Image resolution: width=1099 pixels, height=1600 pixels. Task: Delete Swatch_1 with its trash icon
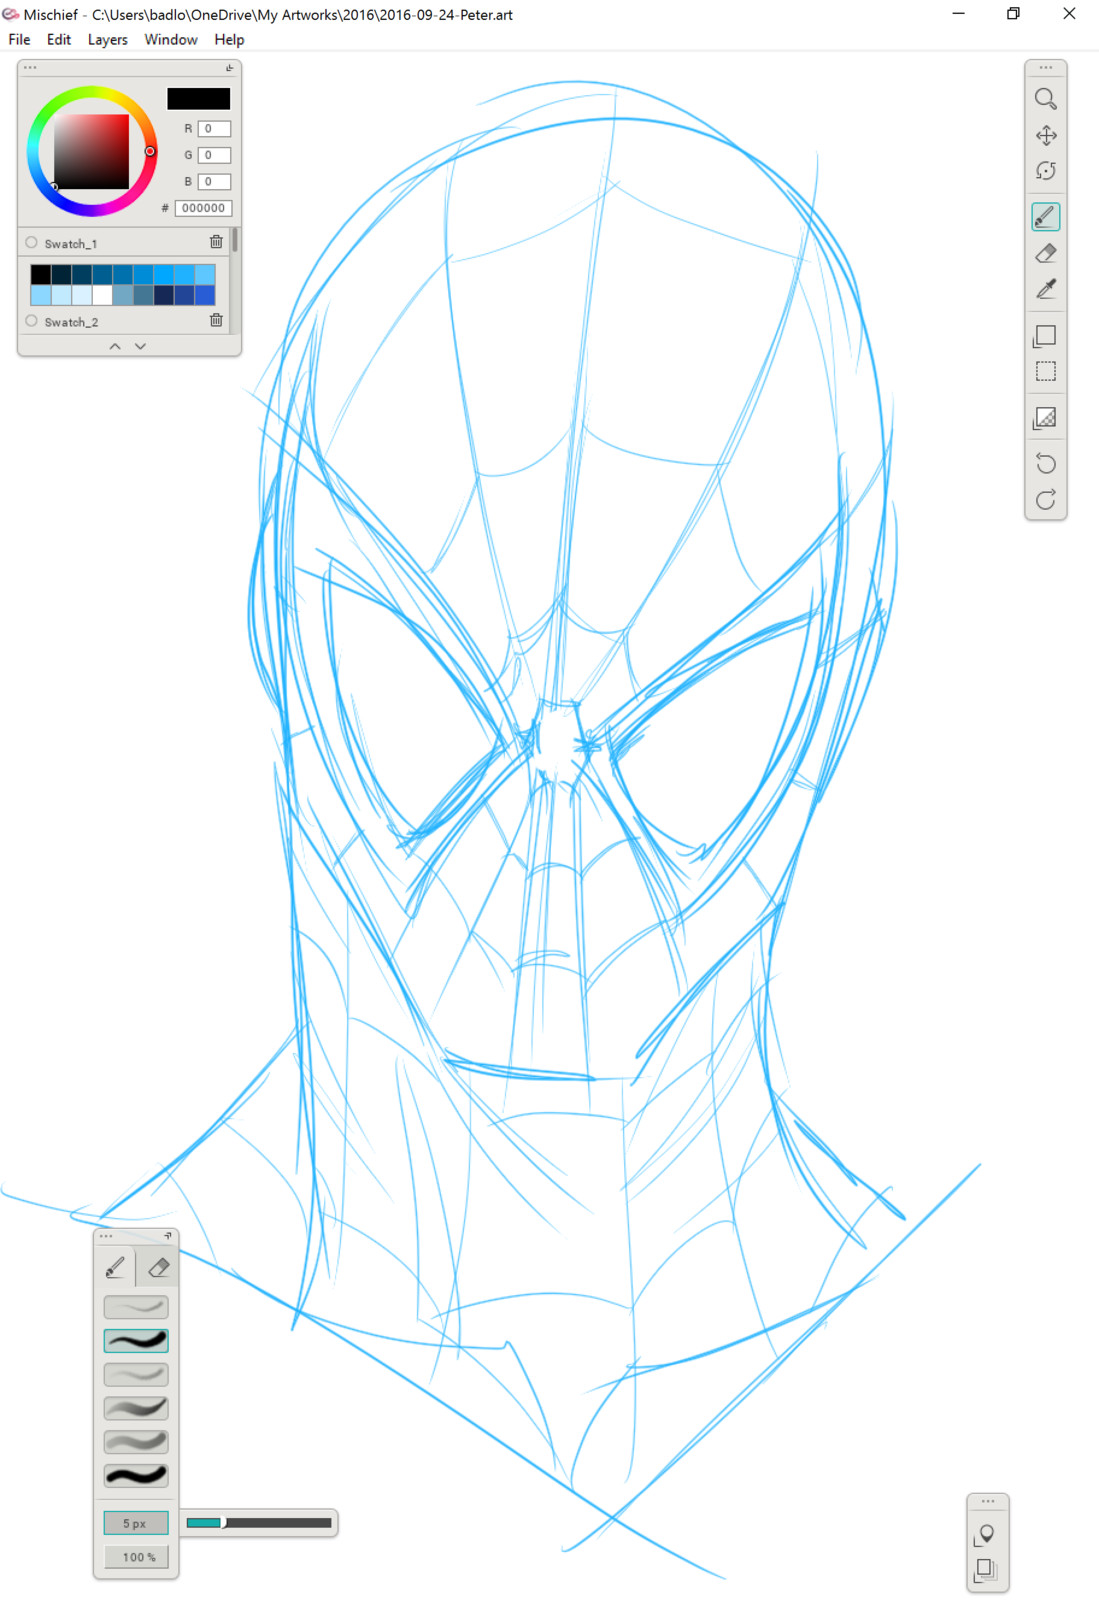(x=216, y=242)
